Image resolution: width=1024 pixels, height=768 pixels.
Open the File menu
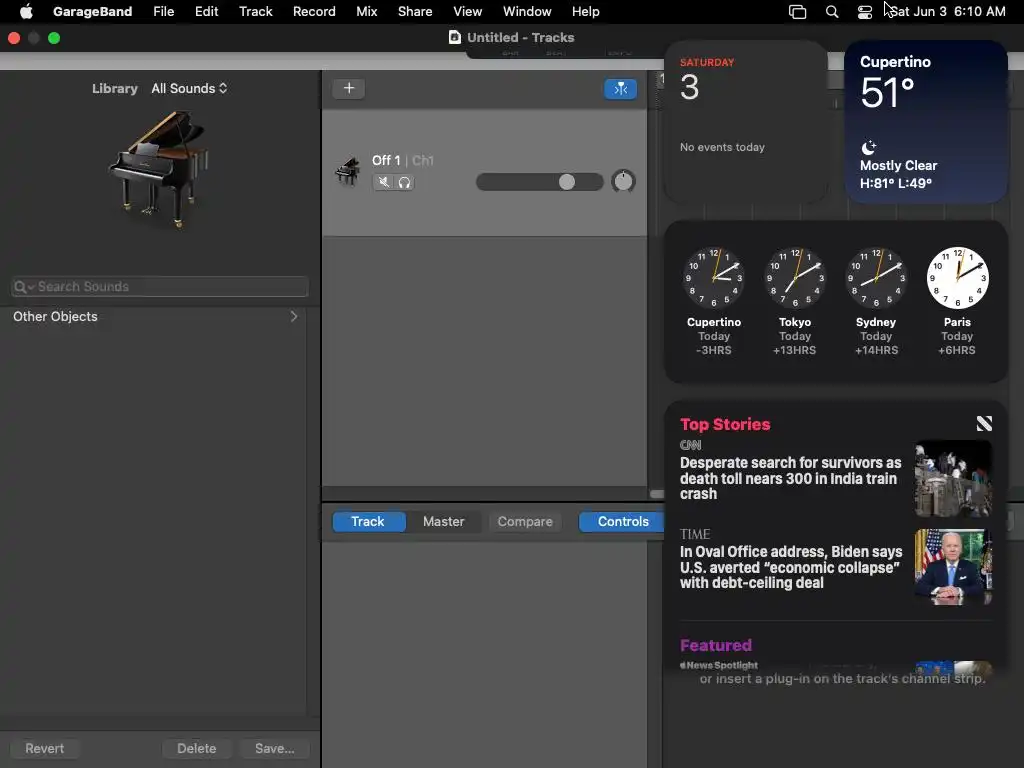click(x=163, y=11)
